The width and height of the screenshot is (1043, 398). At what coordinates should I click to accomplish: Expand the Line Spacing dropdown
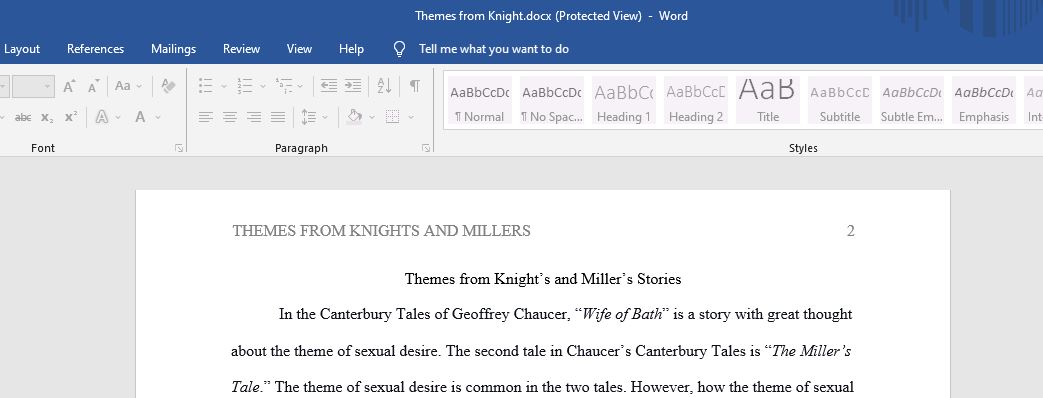pos(315,118)
